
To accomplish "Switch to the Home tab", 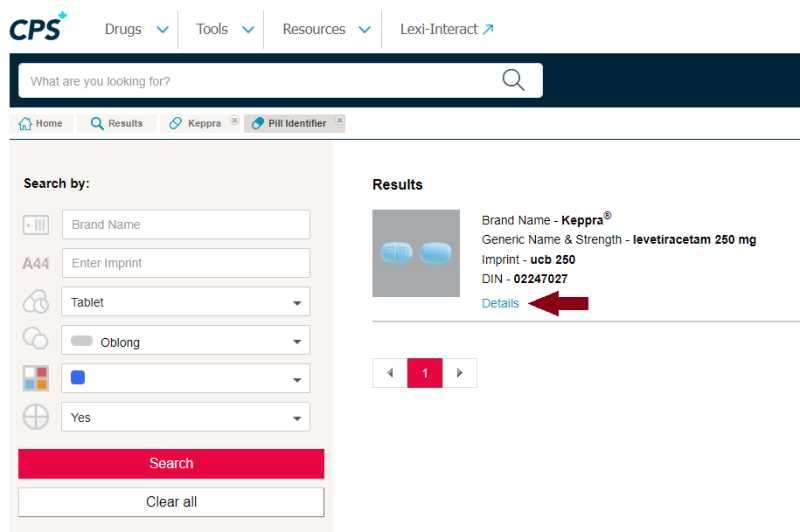I will click(x=41, y=123).
